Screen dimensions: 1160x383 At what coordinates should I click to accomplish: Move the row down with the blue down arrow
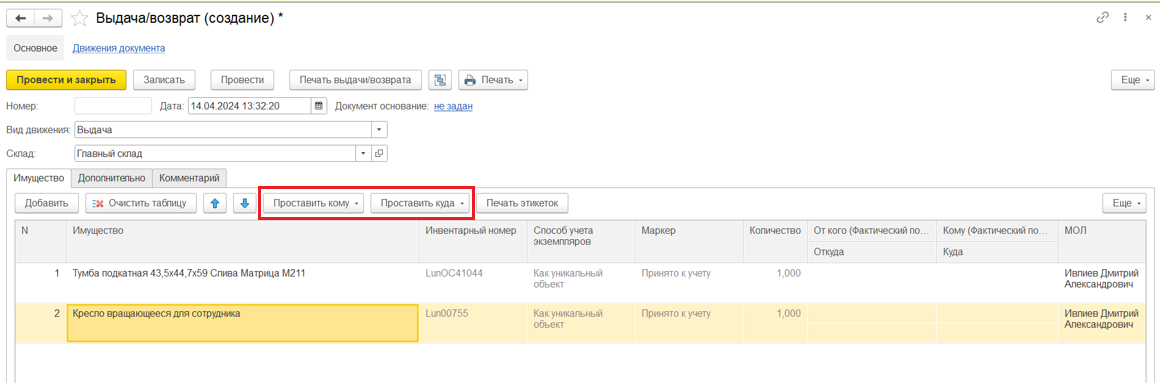[246, 203]
